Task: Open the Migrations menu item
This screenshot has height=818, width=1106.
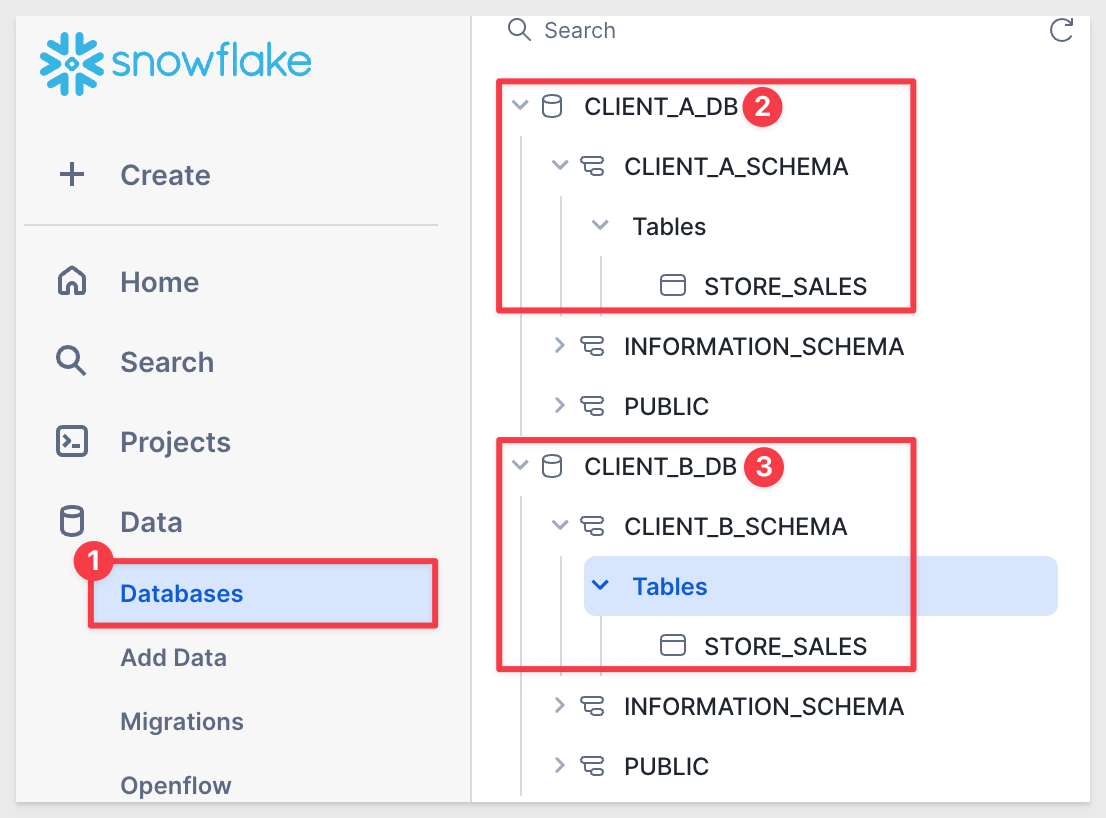Action: [x=182, y=721]
